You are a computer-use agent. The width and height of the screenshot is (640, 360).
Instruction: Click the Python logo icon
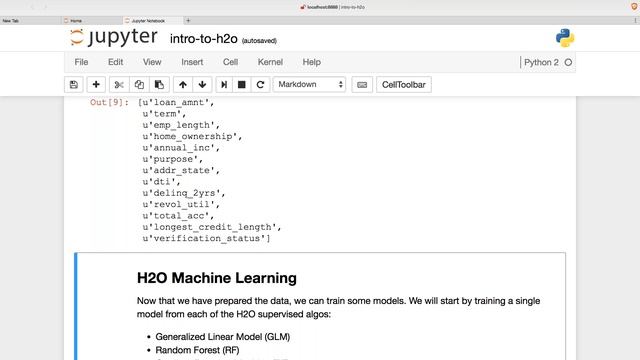click(x=565, y=38)
